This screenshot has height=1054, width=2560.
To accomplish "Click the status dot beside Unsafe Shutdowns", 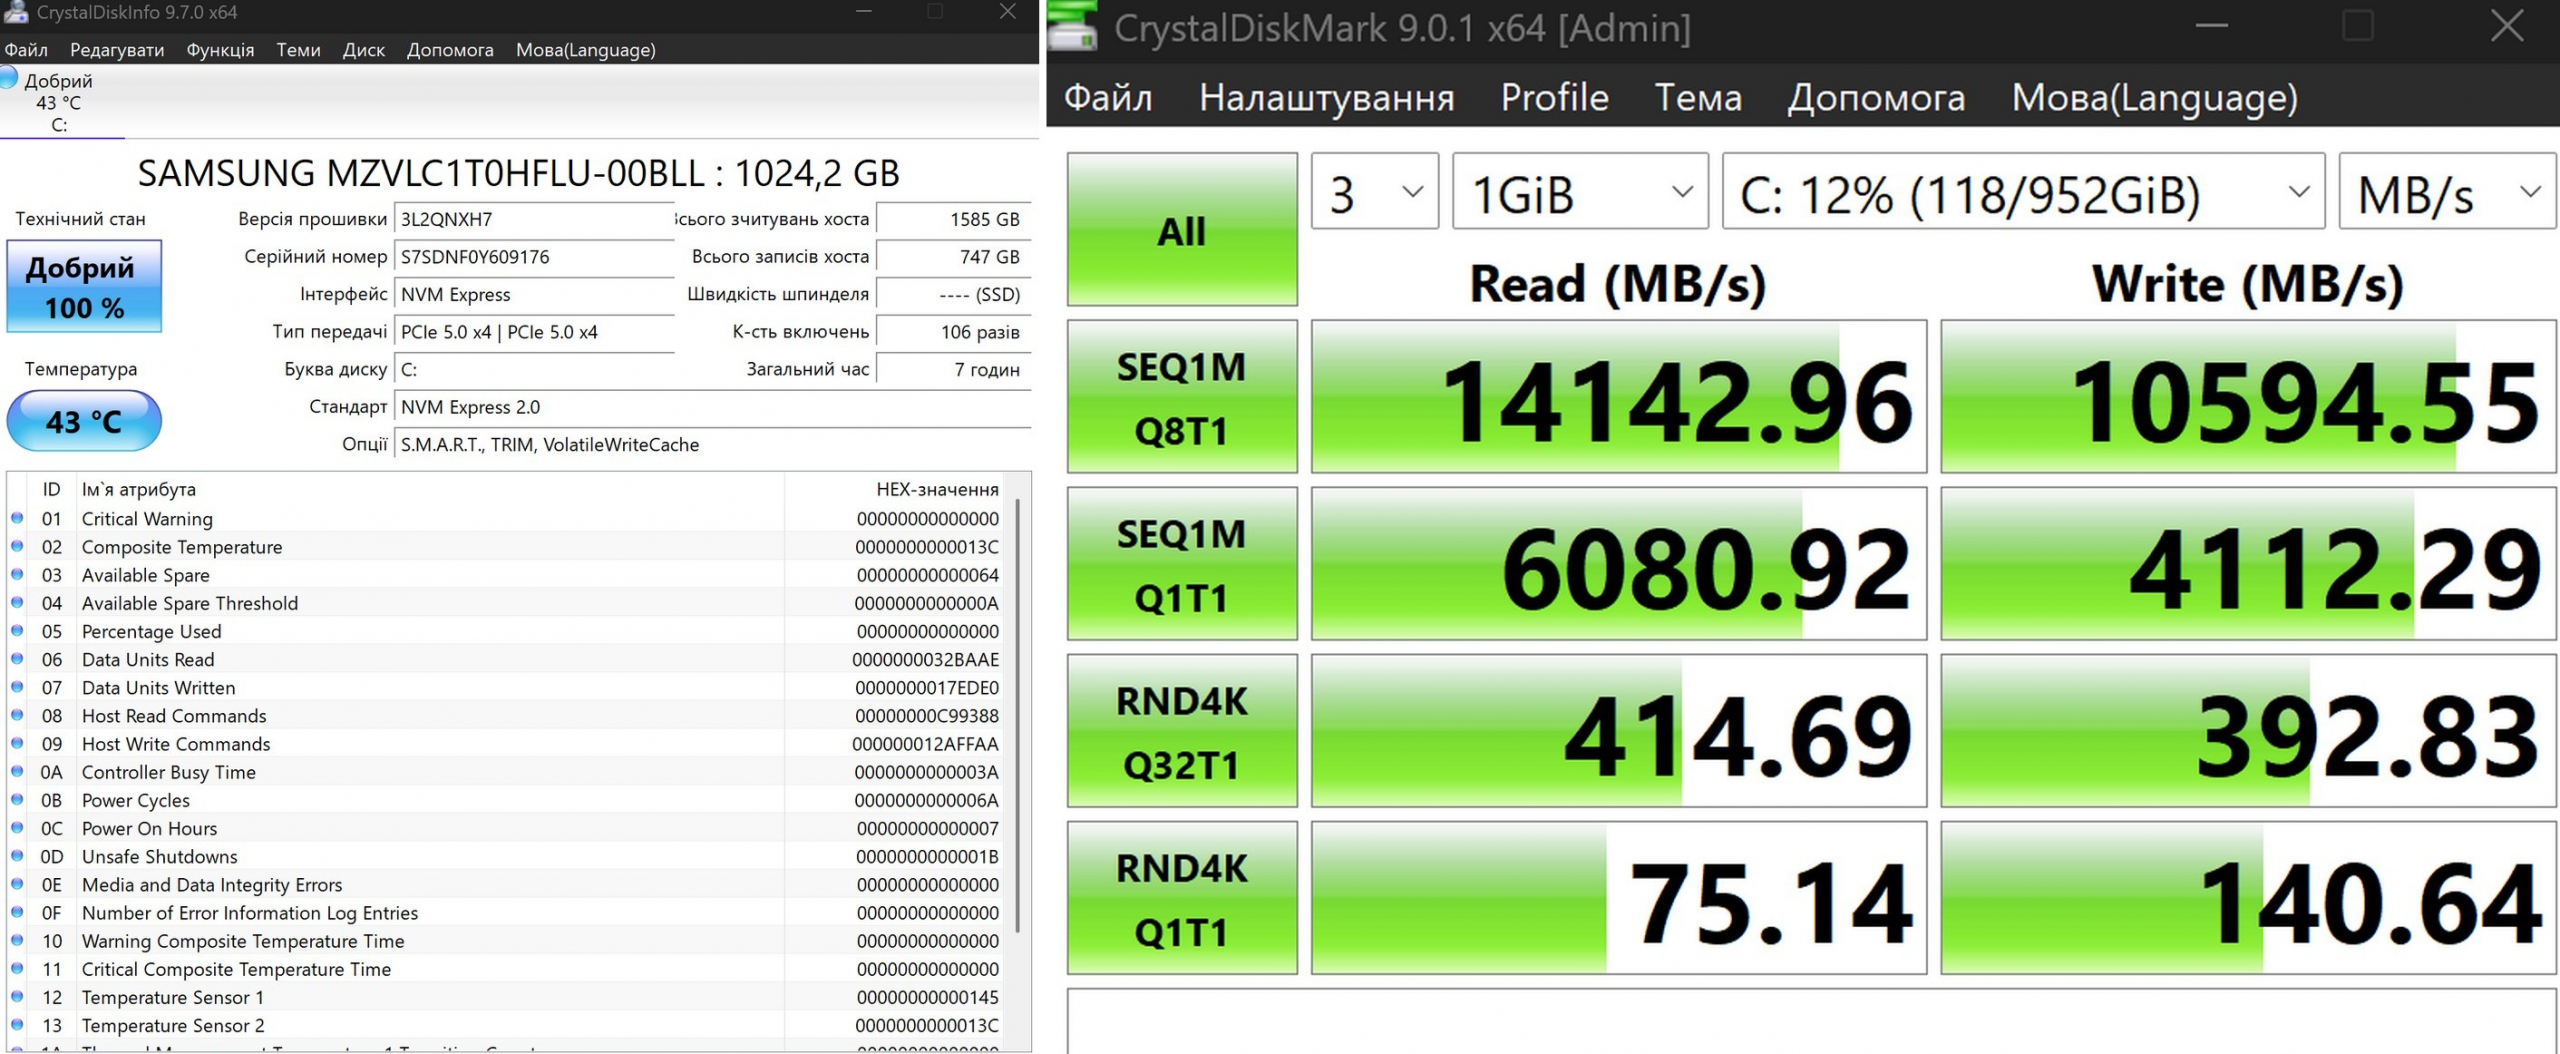I will click(x=17, y=856).
